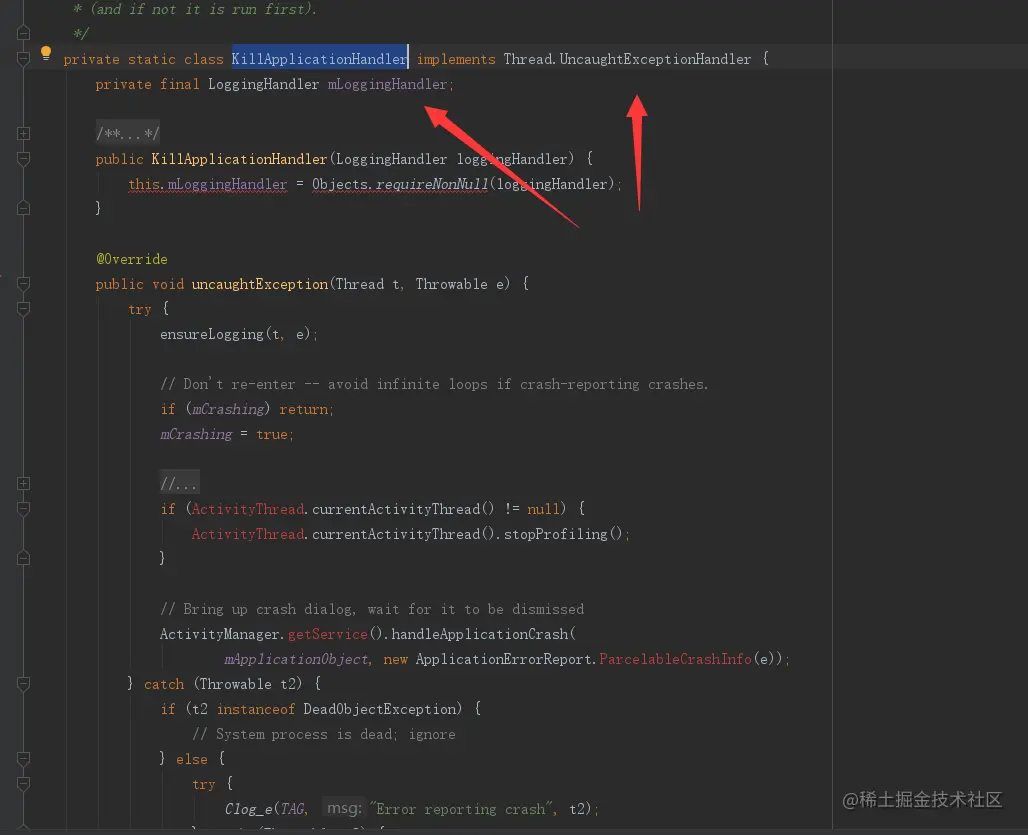Click the DeadObjectException class name

click(x=380, y=709)
